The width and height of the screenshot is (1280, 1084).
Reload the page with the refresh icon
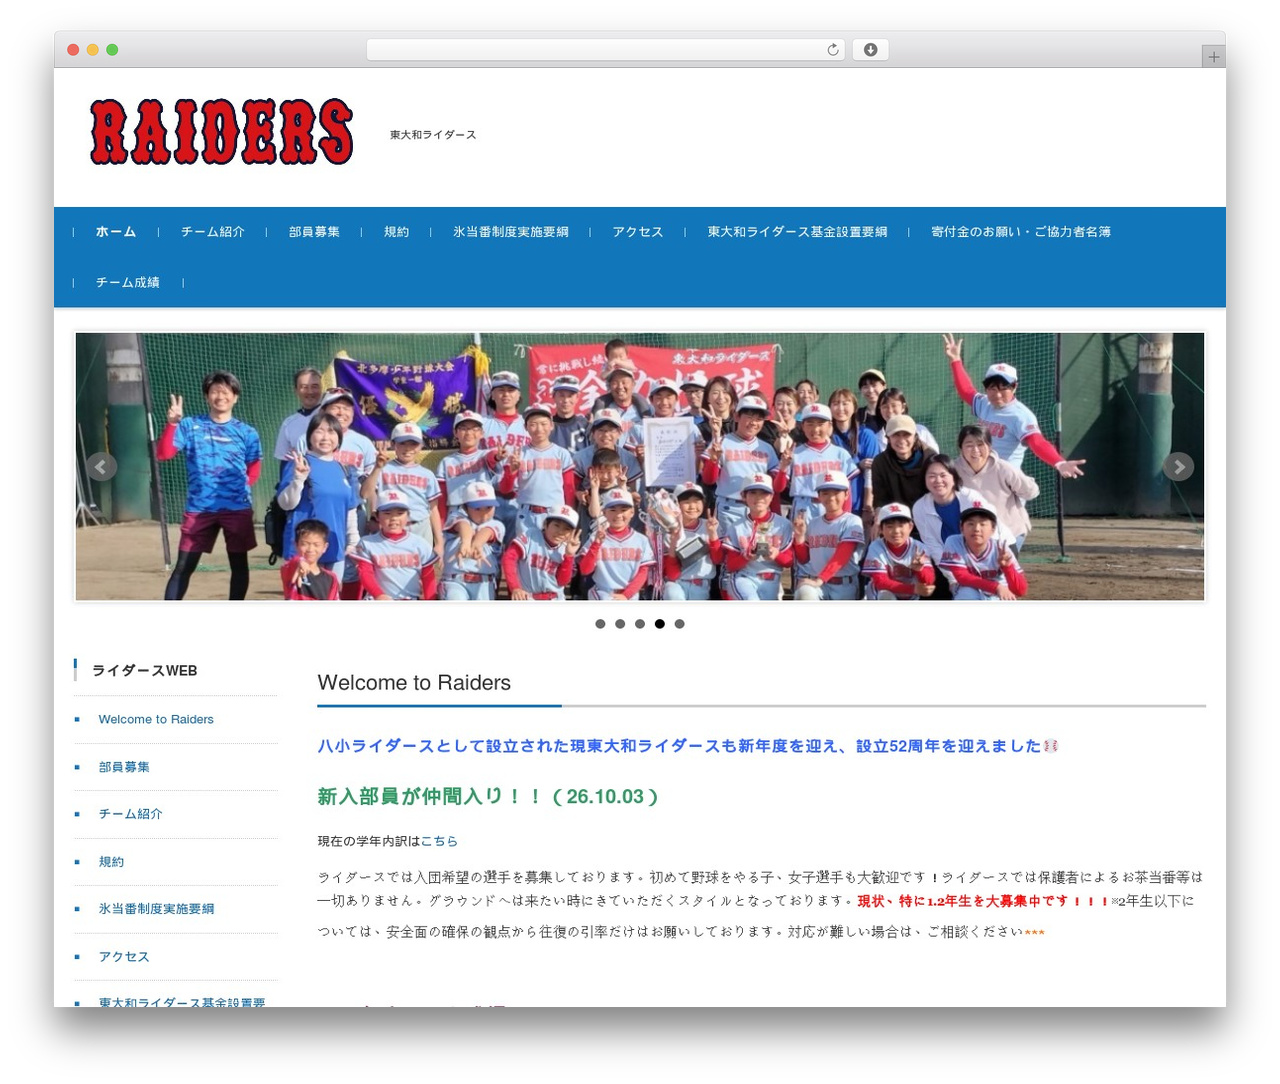[x=833, y=50]
